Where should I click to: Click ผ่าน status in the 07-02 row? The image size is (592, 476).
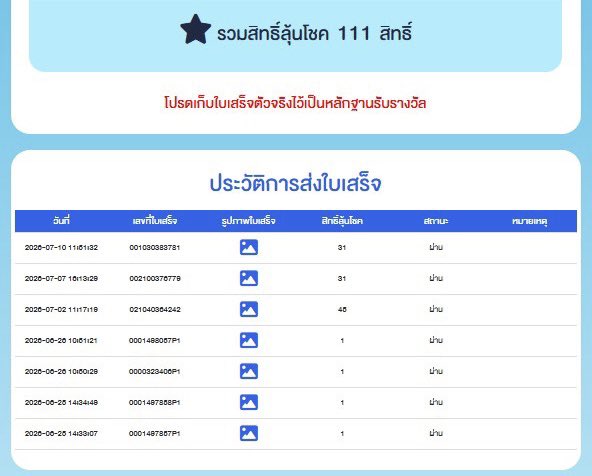click(436, 309)
